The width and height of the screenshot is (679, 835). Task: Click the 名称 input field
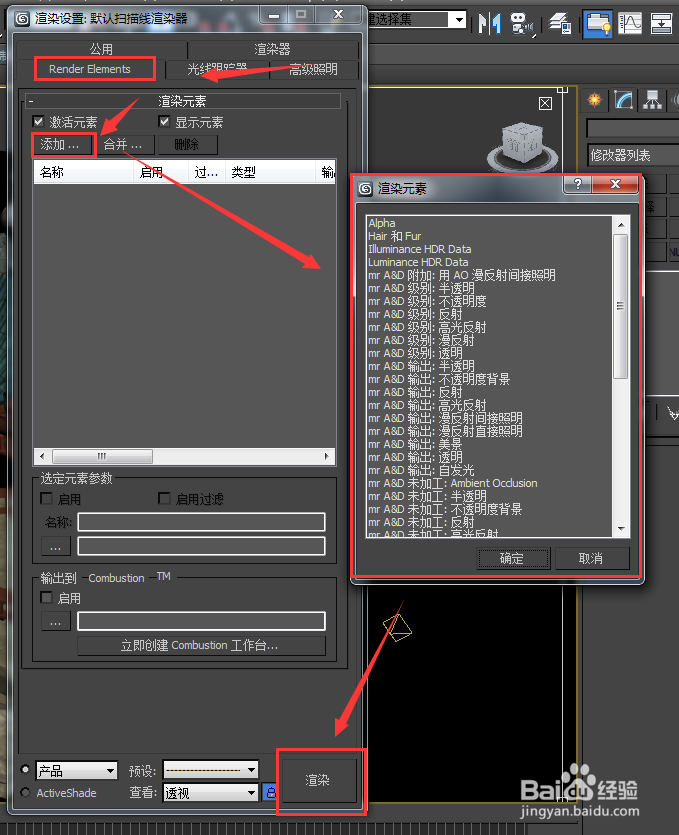point(201,522)
